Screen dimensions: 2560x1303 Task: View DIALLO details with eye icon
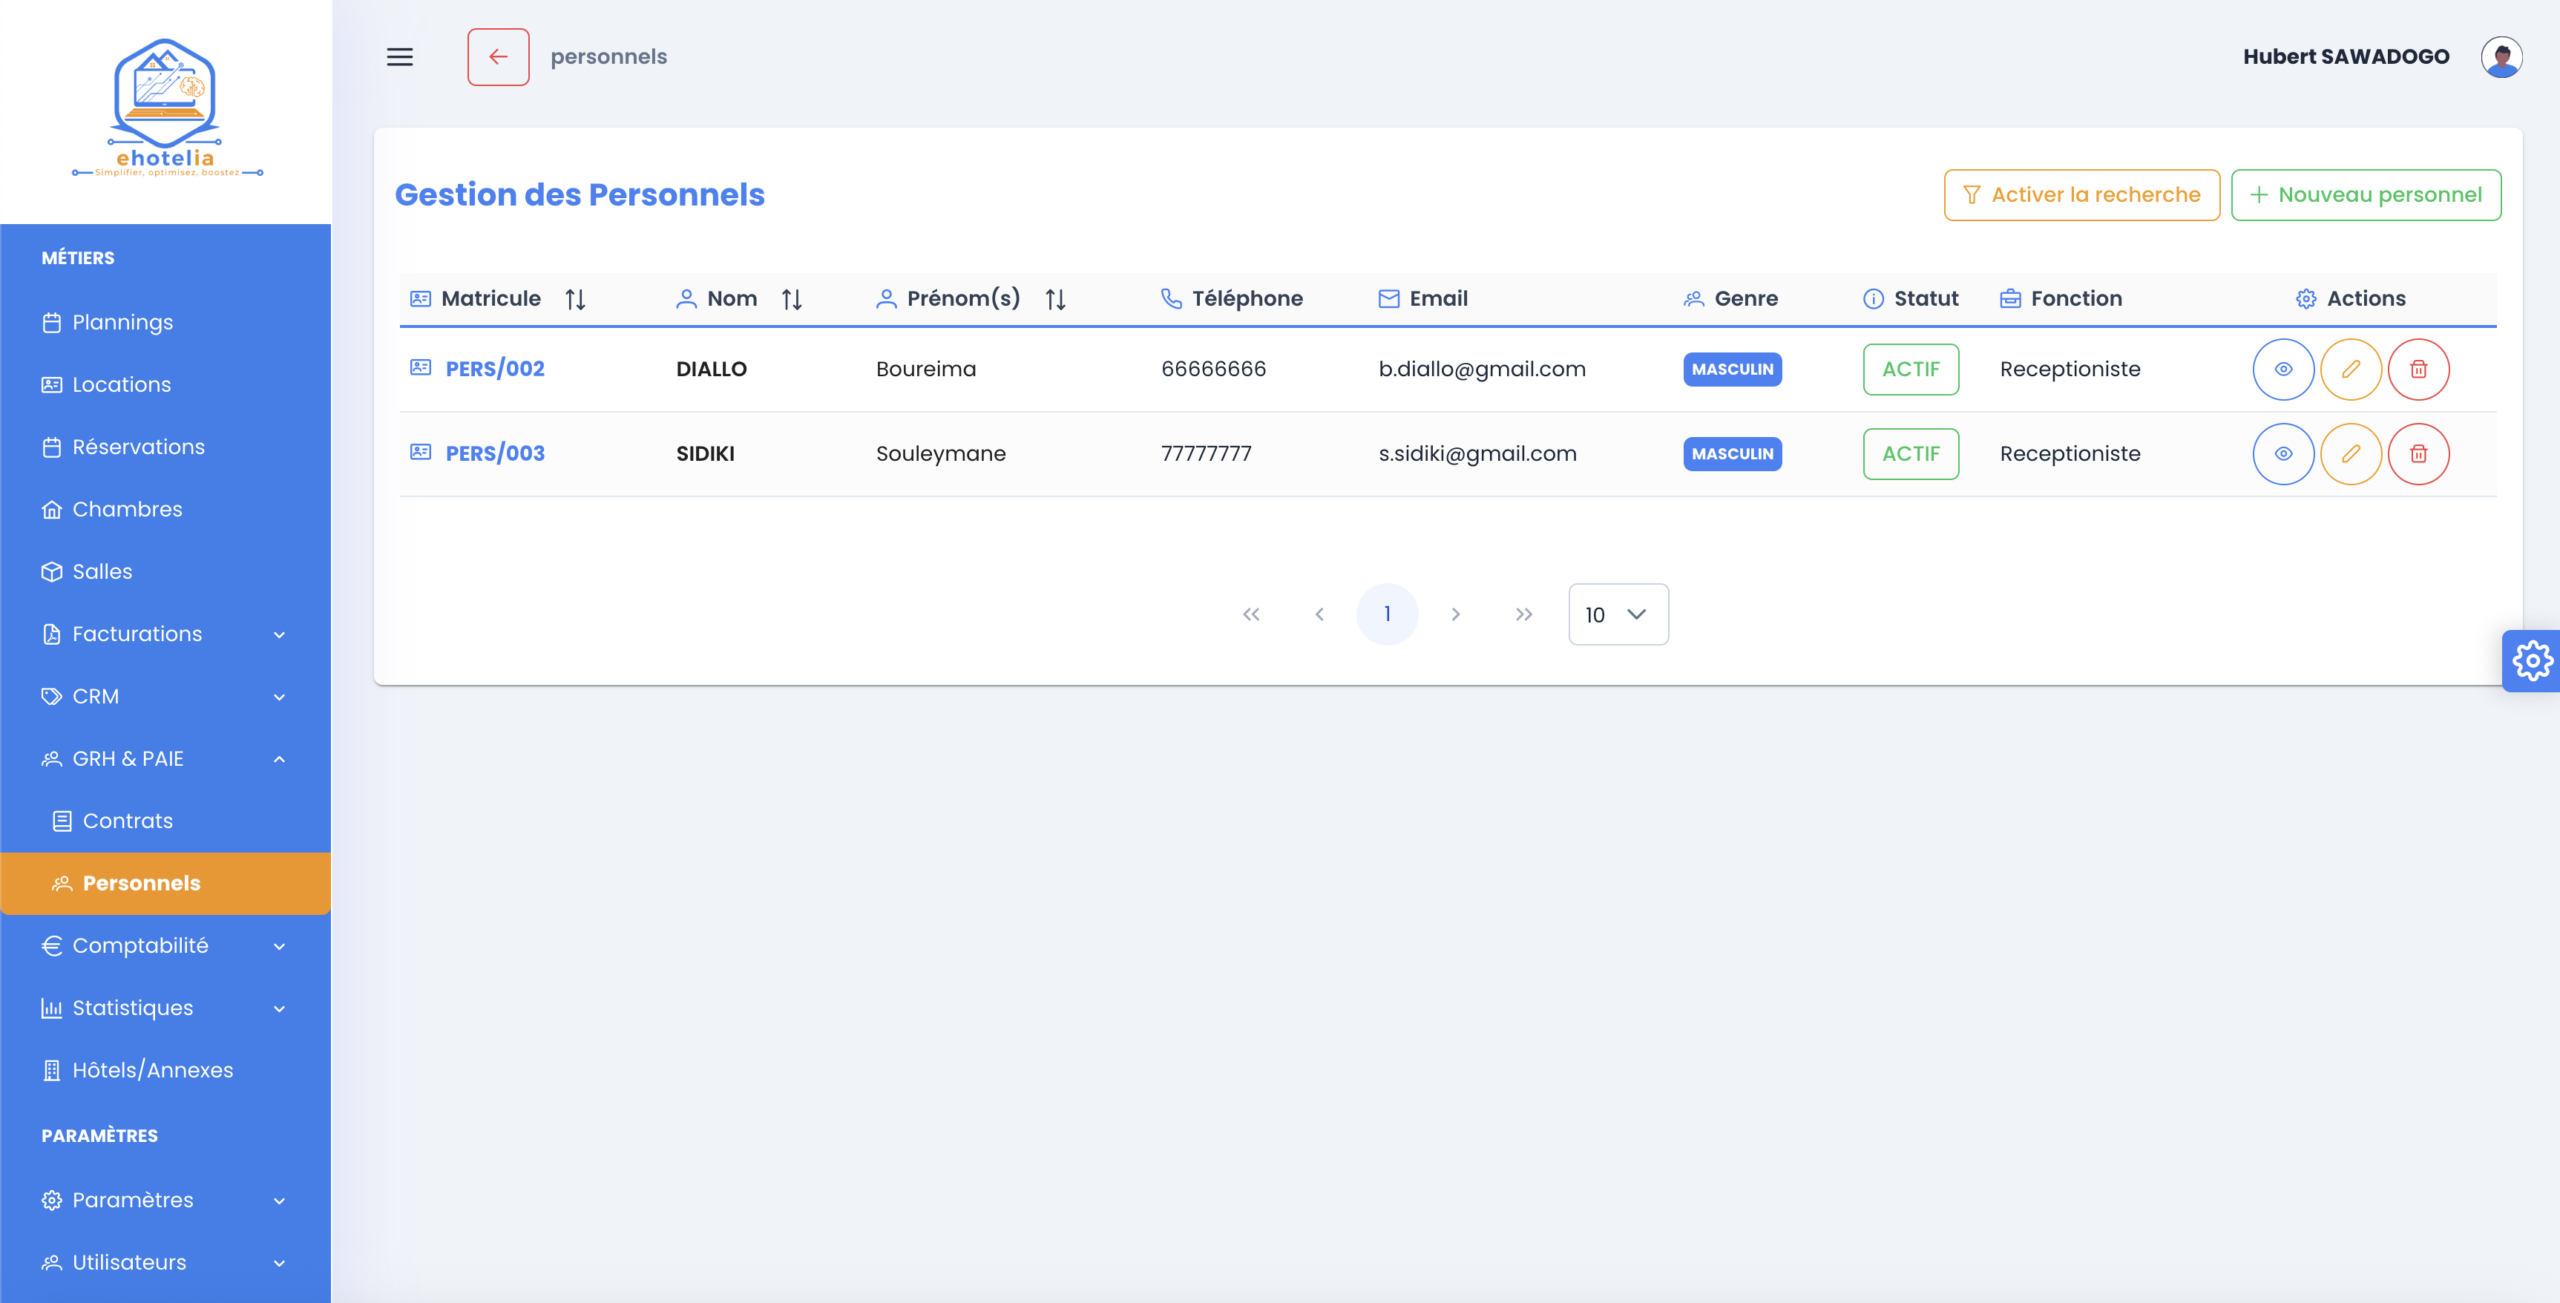coord(2283,369)
